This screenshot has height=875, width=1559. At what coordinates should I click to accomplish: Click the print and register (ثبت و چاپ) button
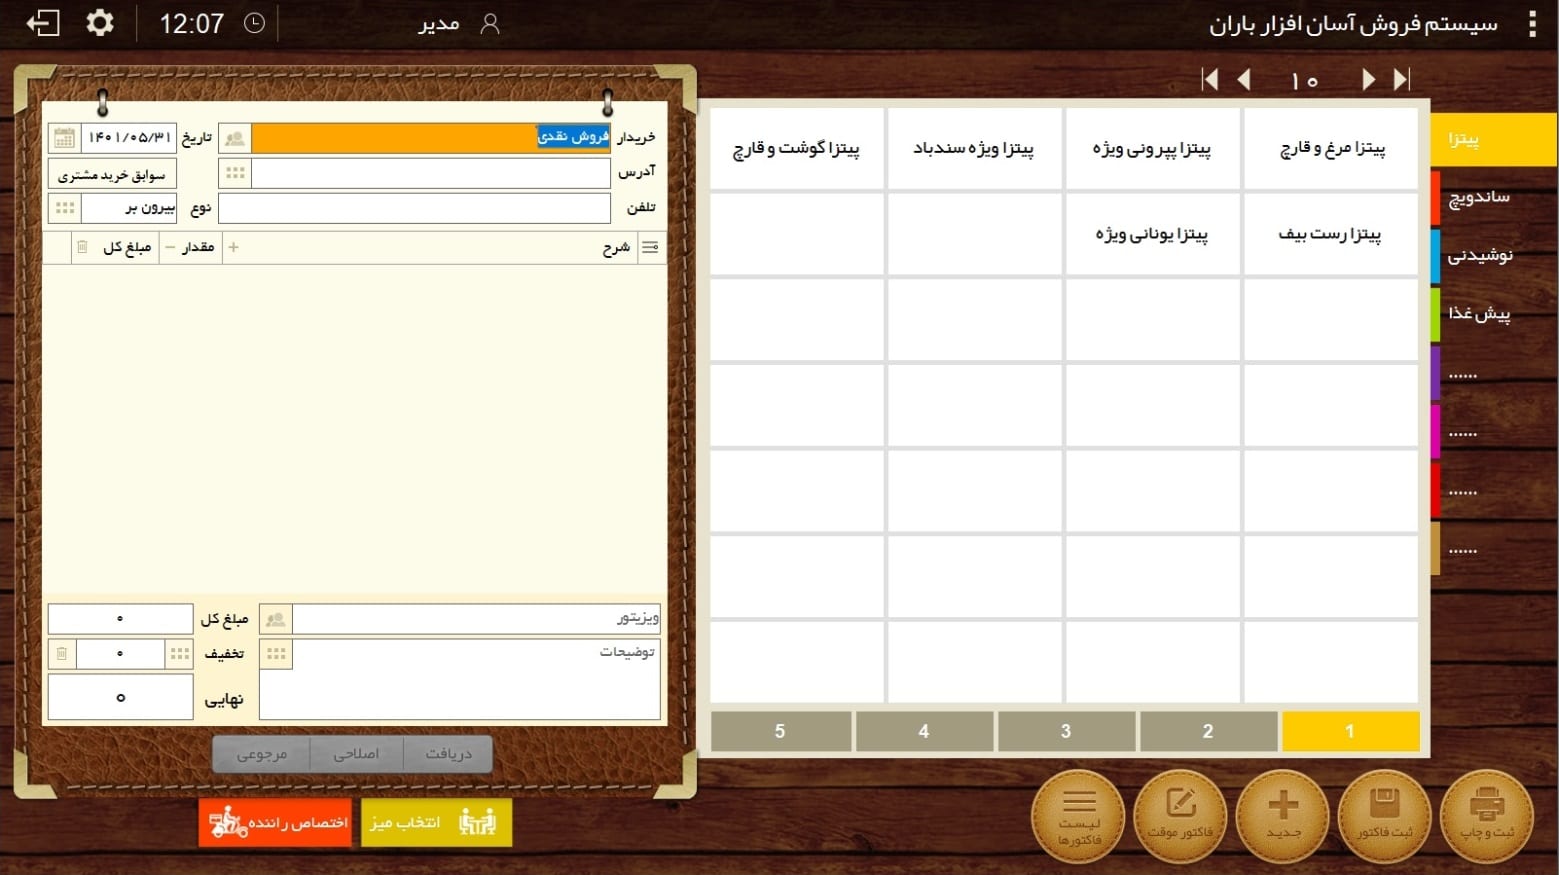click(1486, 815)
